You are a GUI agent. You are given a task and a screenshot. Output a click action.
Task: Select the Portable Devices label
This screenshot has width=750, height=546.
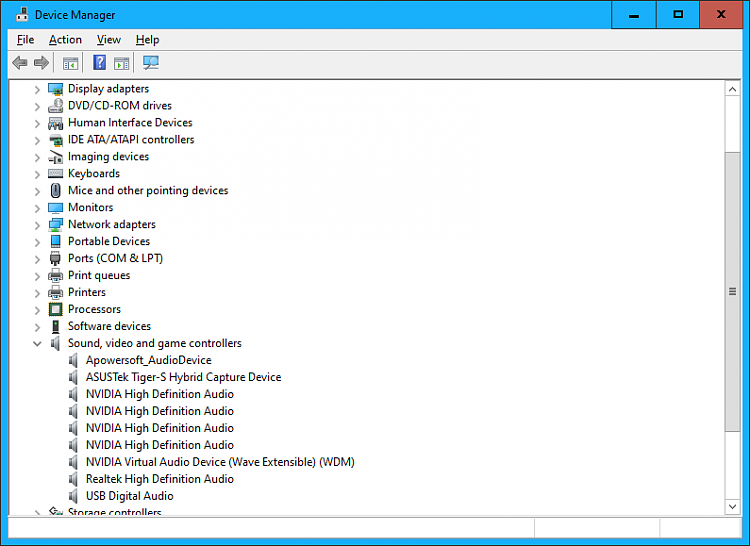(109, 241)
